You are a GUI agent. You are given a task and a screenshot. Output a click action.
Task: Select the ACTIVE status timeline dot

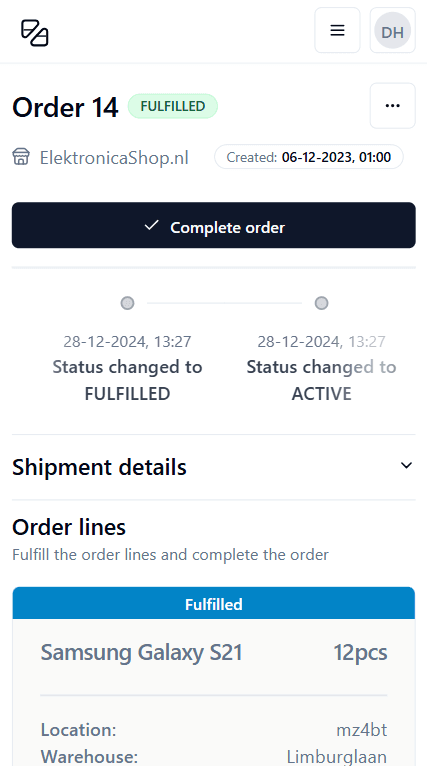[321, 303]
